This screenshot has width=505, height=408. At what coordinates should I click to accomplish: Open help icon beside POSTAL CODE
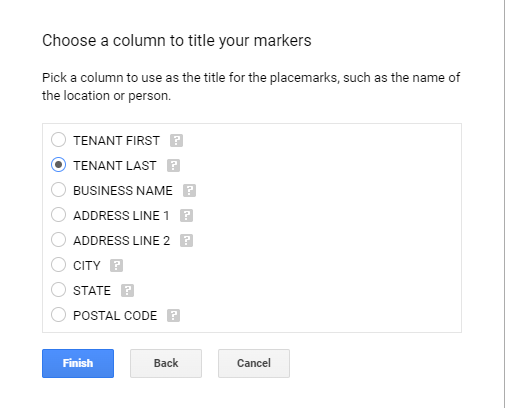click(173, 315)
